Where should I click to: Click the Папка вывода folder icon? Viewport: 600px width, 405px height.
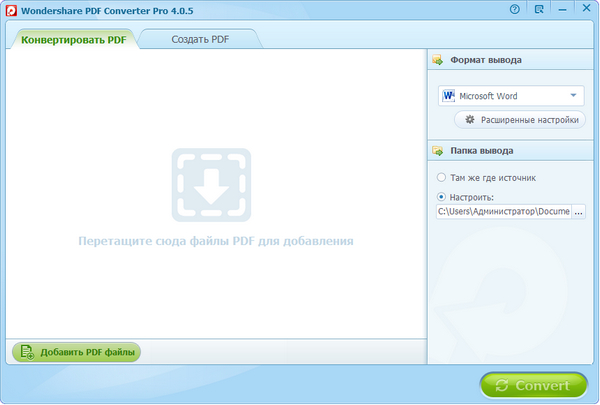[x=437, y=150]
